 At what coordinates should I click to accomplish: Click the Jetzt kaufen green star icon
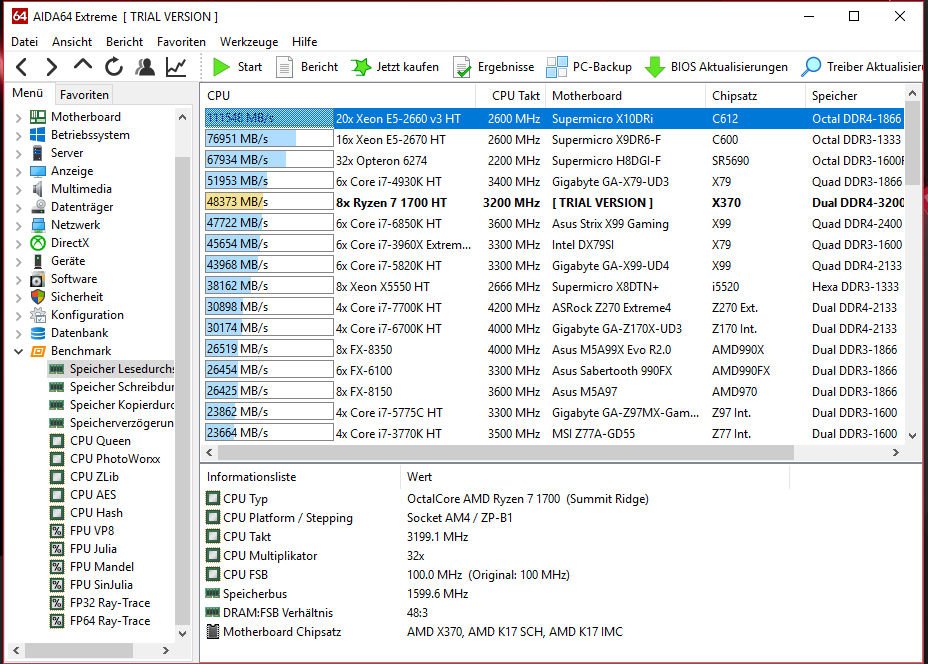361,67
